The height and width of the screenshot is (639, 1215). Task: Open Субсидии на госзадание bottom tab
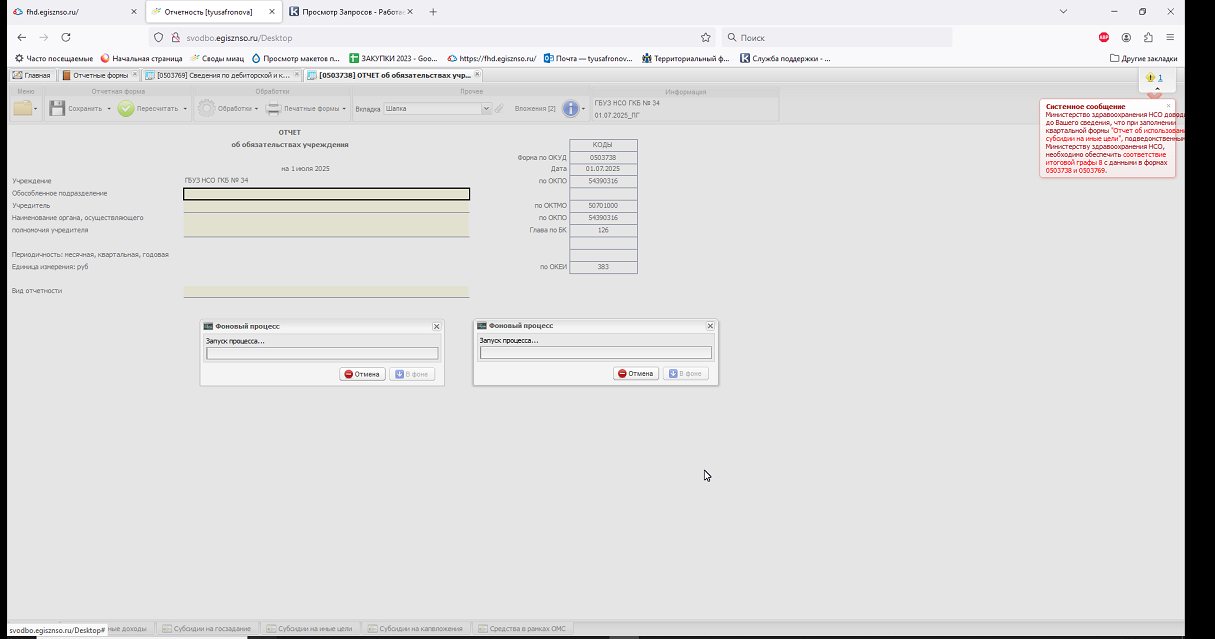pos(206,628)
